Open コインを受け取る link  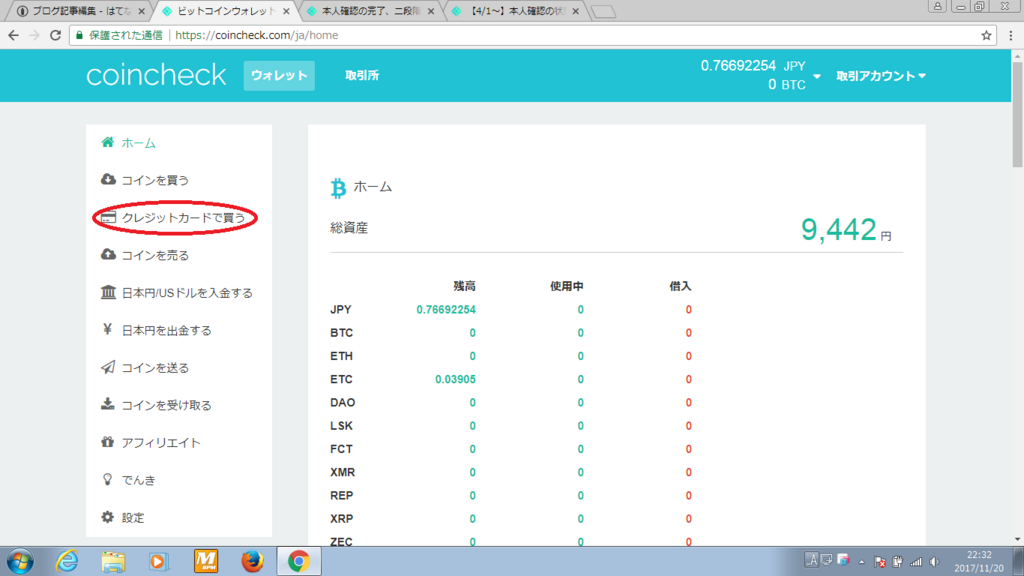(167, 405)
